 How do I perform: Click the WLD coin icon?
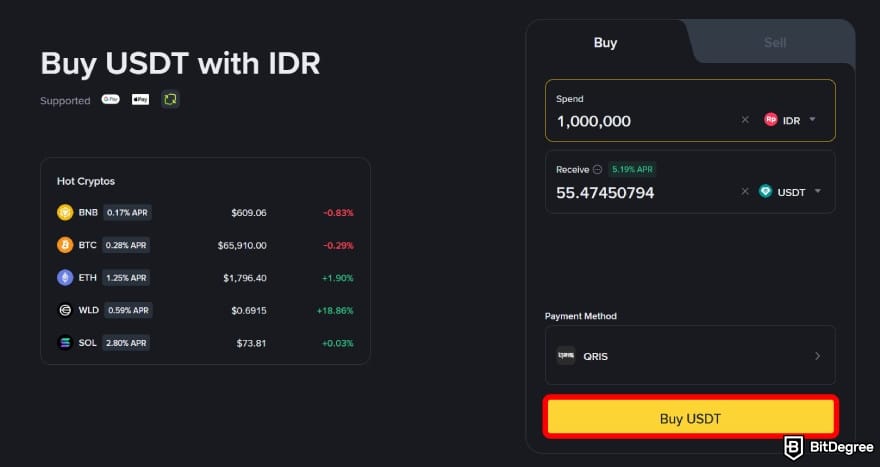point(65,310)
